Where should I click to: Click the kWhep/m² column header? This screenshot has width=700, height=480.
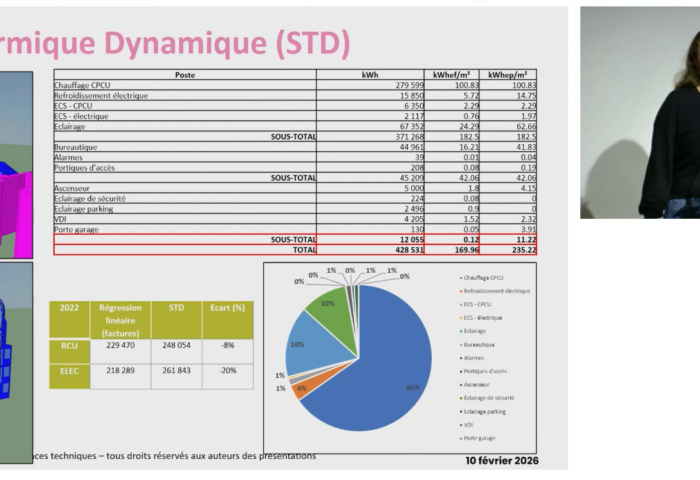(511, 75)
